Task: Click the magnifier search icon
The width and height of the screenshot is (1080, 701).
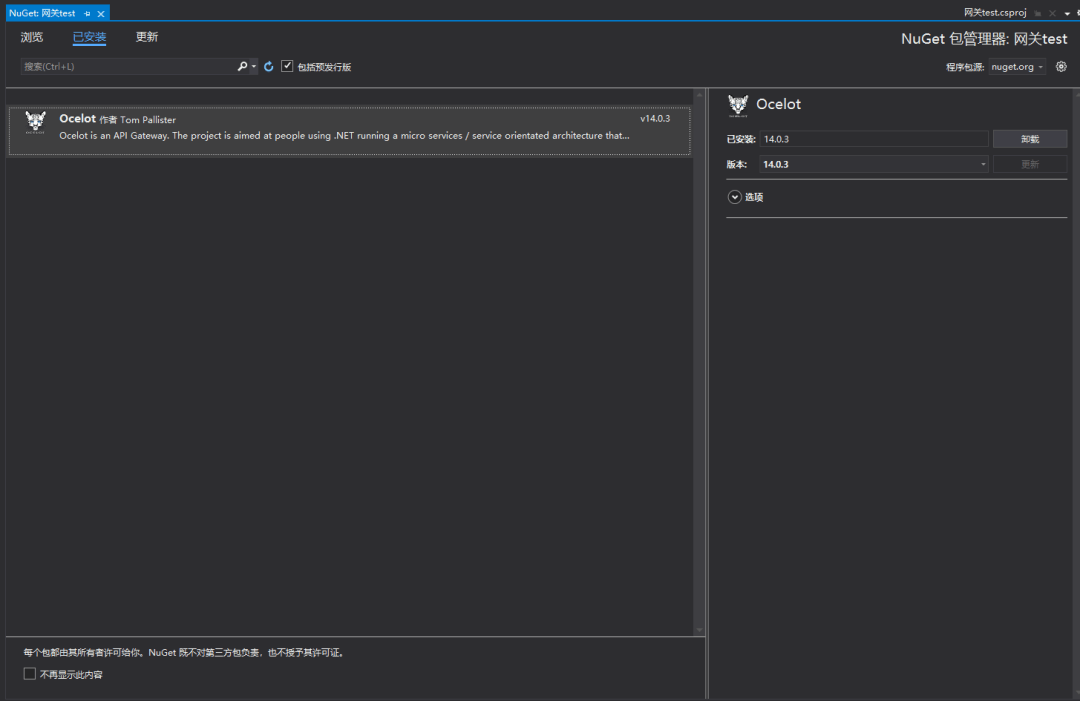Action: [x=242, y=66]
